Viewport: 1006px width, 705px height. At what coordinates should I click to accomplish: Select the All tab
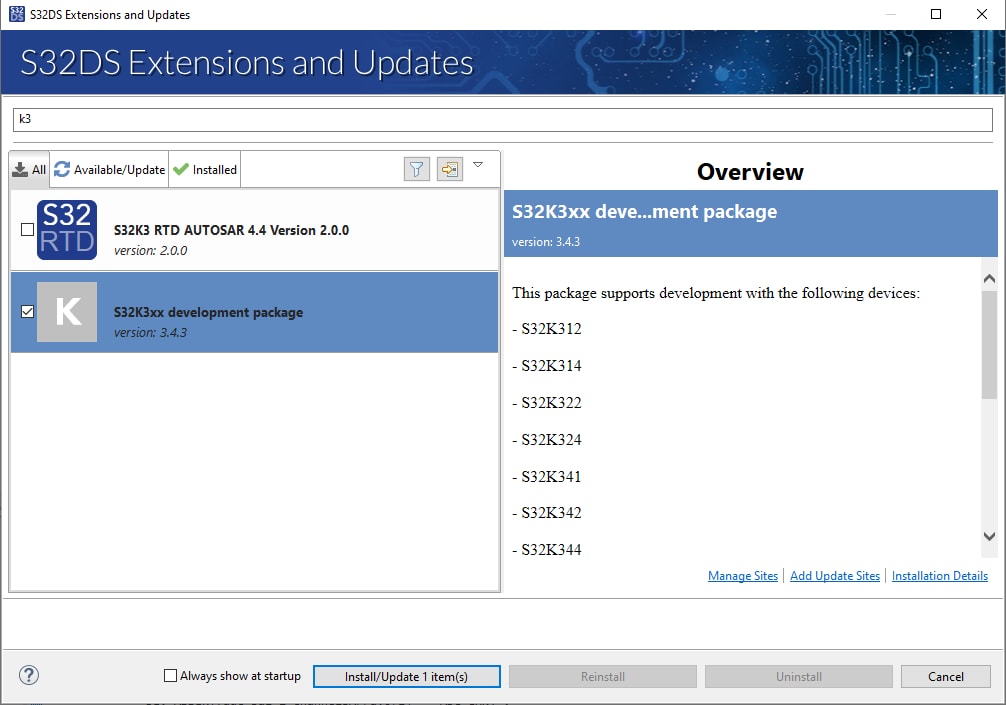click(29, 170)
